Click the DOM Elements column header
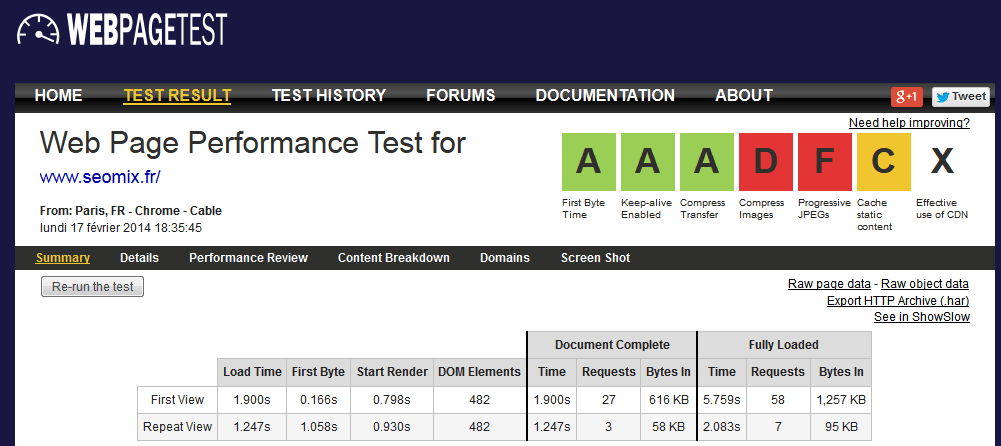Viewport: 1001px width, 446px height. pyautogui.click(x=480, y=372)
